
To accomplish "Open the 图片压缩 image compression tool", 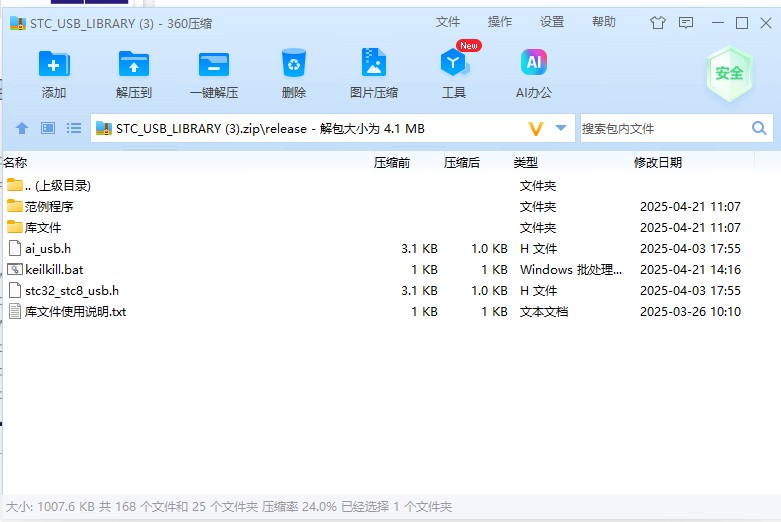I will click(373, 66).
